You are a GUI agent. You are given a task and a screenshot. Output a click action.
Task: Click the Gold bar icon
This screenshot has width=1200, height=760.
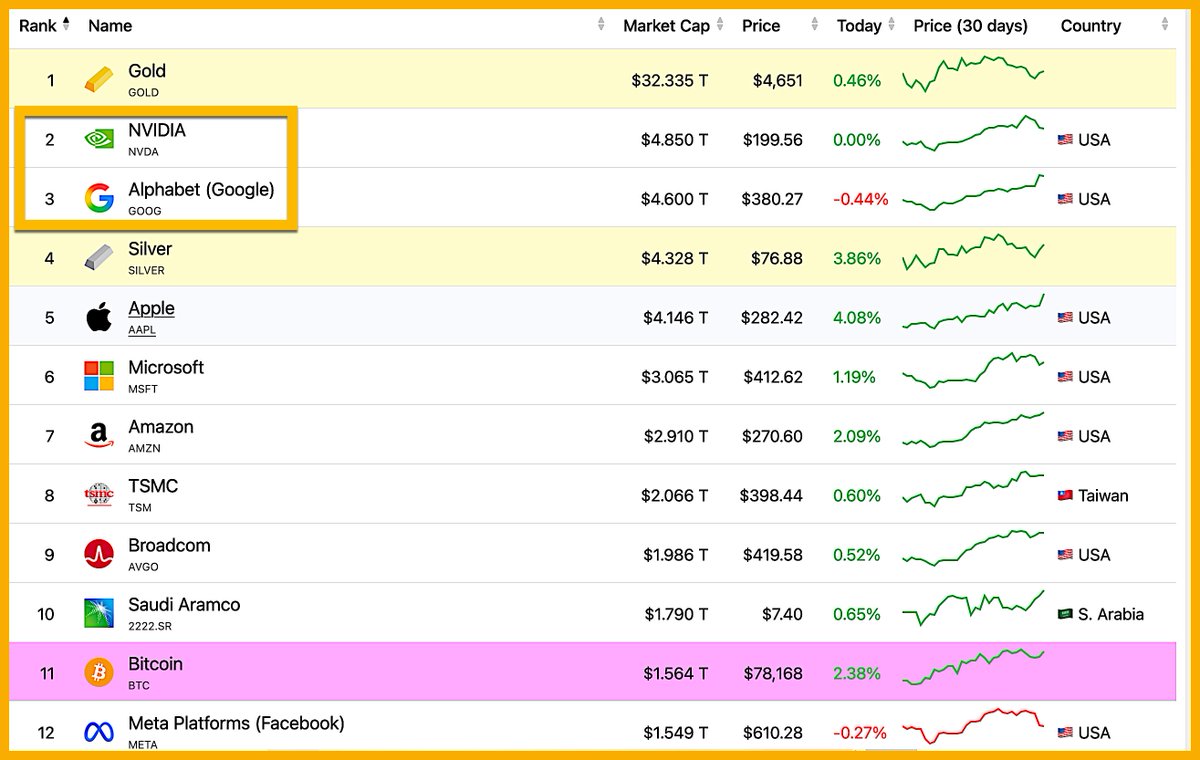coord(98,80)
